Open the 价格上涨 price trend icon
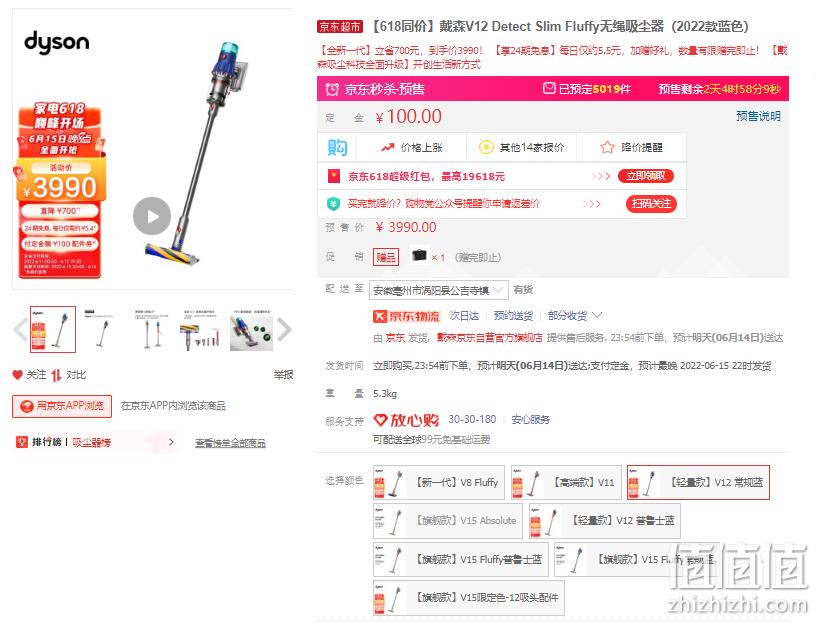The width and height of the screenshot is (817, 622). [x=387, y=148]
